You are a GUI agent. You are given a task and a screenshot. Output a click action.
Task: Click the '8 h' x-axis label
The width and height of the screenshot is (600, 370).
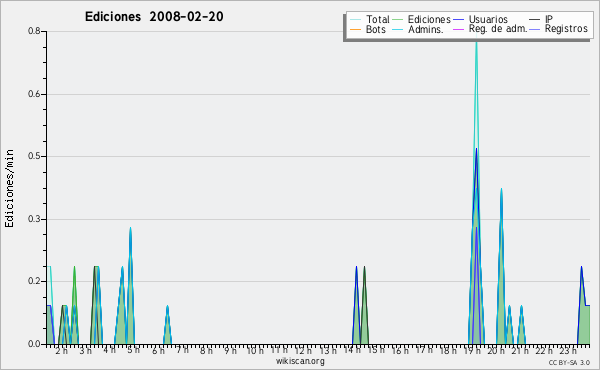[x=206, y=350]
